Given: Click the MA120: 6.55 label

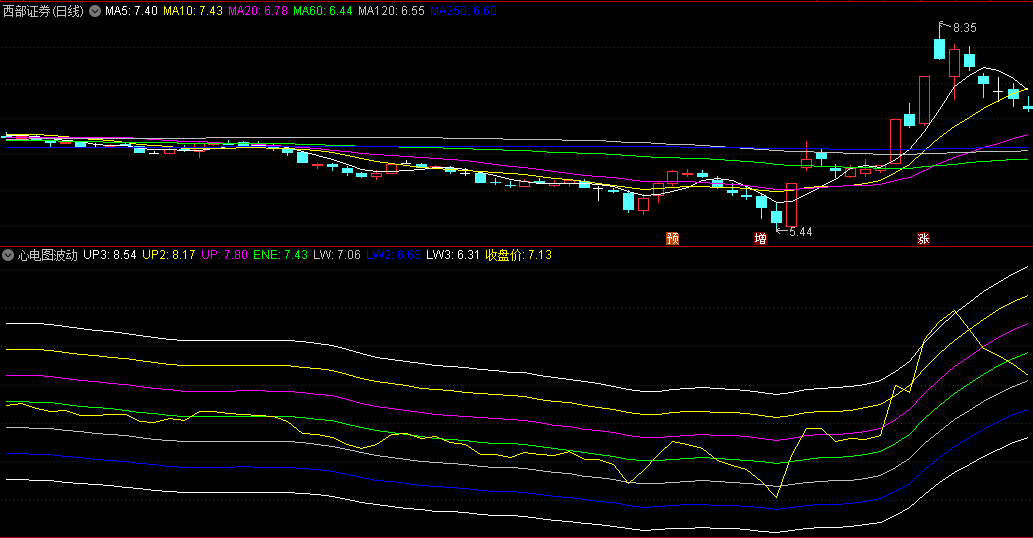Looking at the screenshot, I should point(391,11).
